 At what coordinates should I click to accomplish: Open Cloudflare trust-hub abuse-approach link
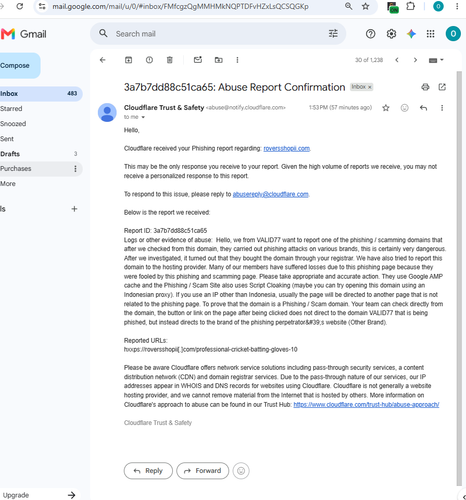(x=366, y=405)
